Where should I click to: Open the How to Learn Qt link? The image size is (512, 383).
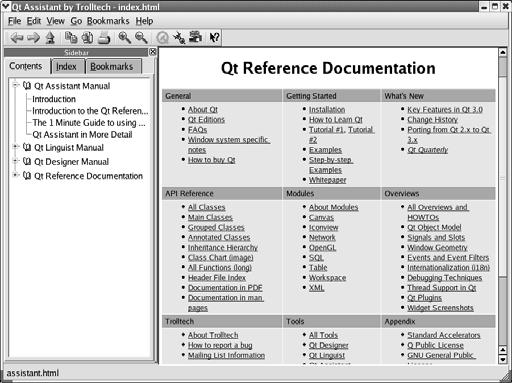(336, 119)
